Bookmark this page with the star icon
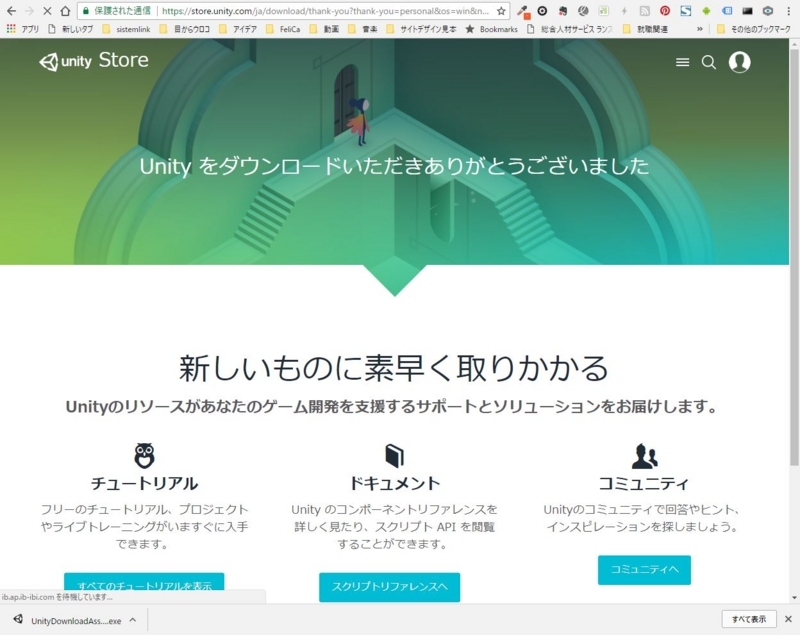The image size is (800, 635). (x=501, y=11)
